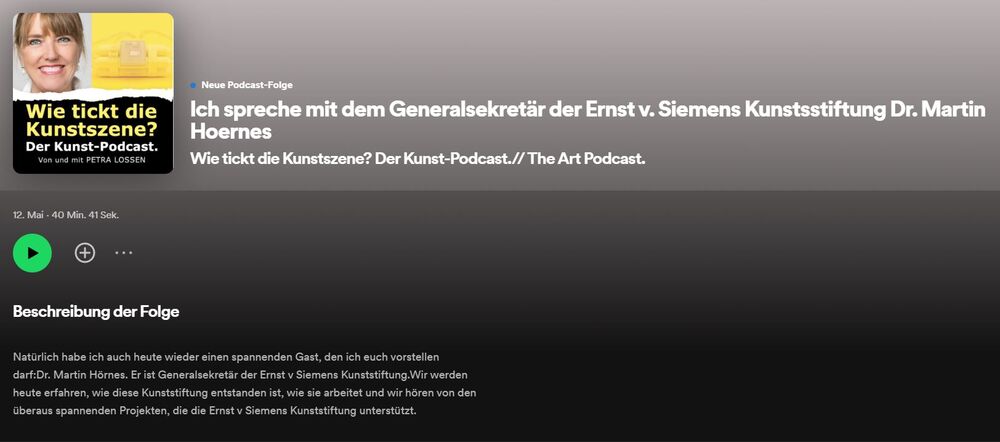Click the episode title about the Generalsekretär
This screenshot has height=442, width=1000.
tap(587, 120)
